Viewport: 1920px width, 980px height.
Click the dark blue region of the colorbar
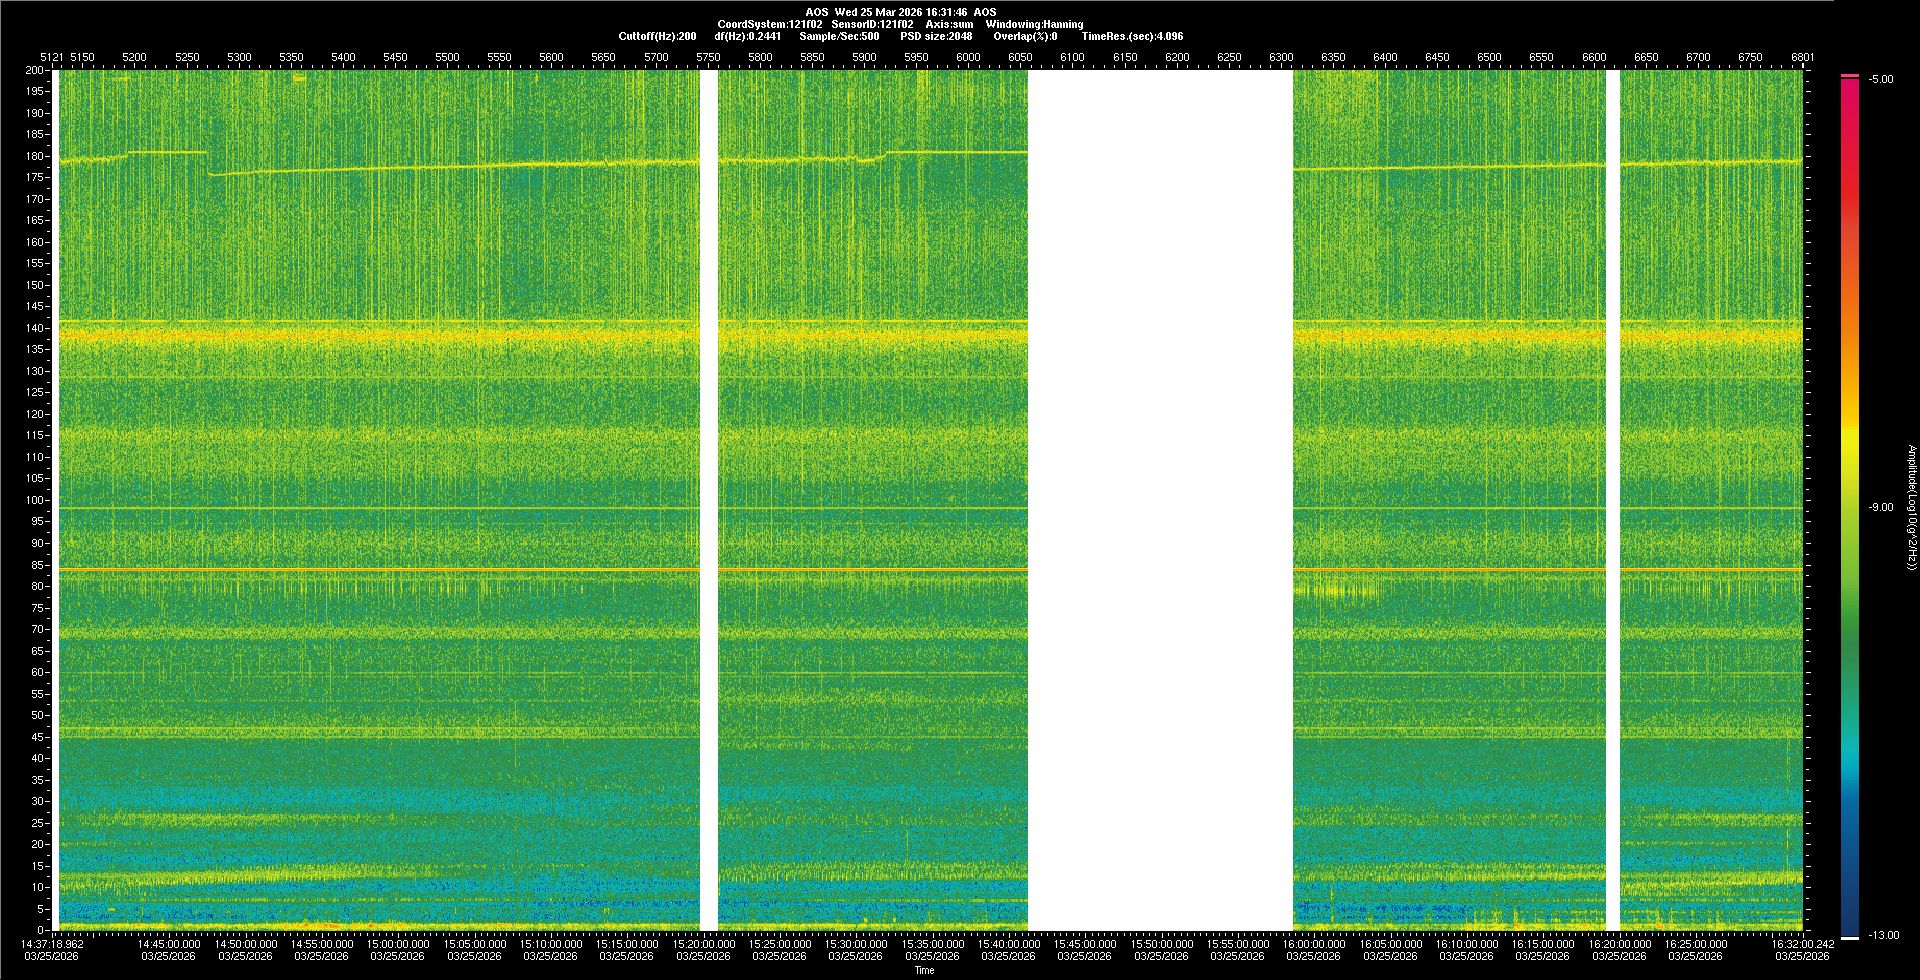[1850, 900]
